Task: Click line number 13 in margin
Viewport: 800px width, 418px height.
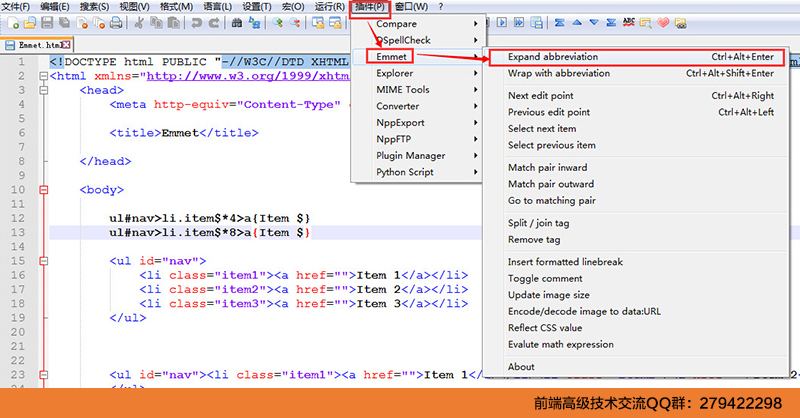Action: click(18, 233)
